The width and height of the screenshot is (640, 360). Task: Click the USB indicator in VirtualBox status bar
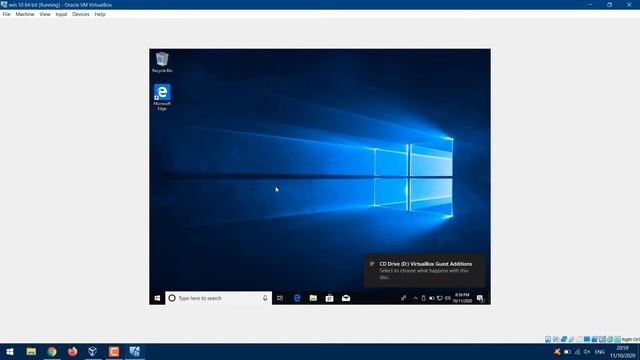click(571, 339)
